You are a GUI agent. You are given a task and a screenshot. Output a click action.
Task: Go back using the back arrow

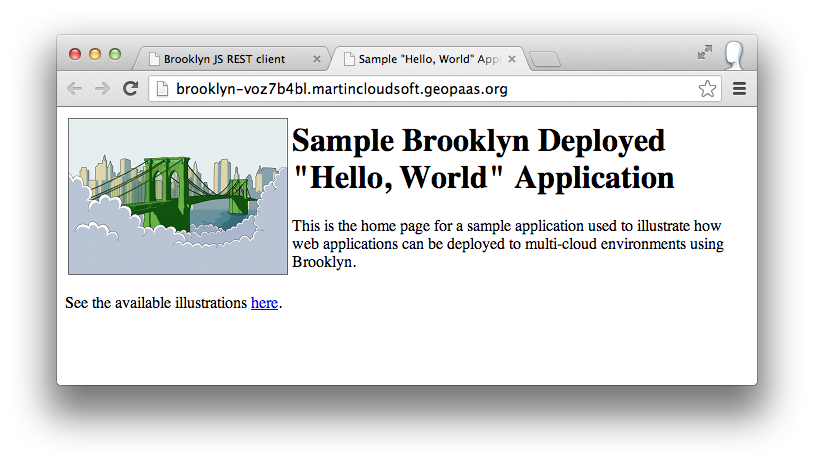click(x=74, y=89)
